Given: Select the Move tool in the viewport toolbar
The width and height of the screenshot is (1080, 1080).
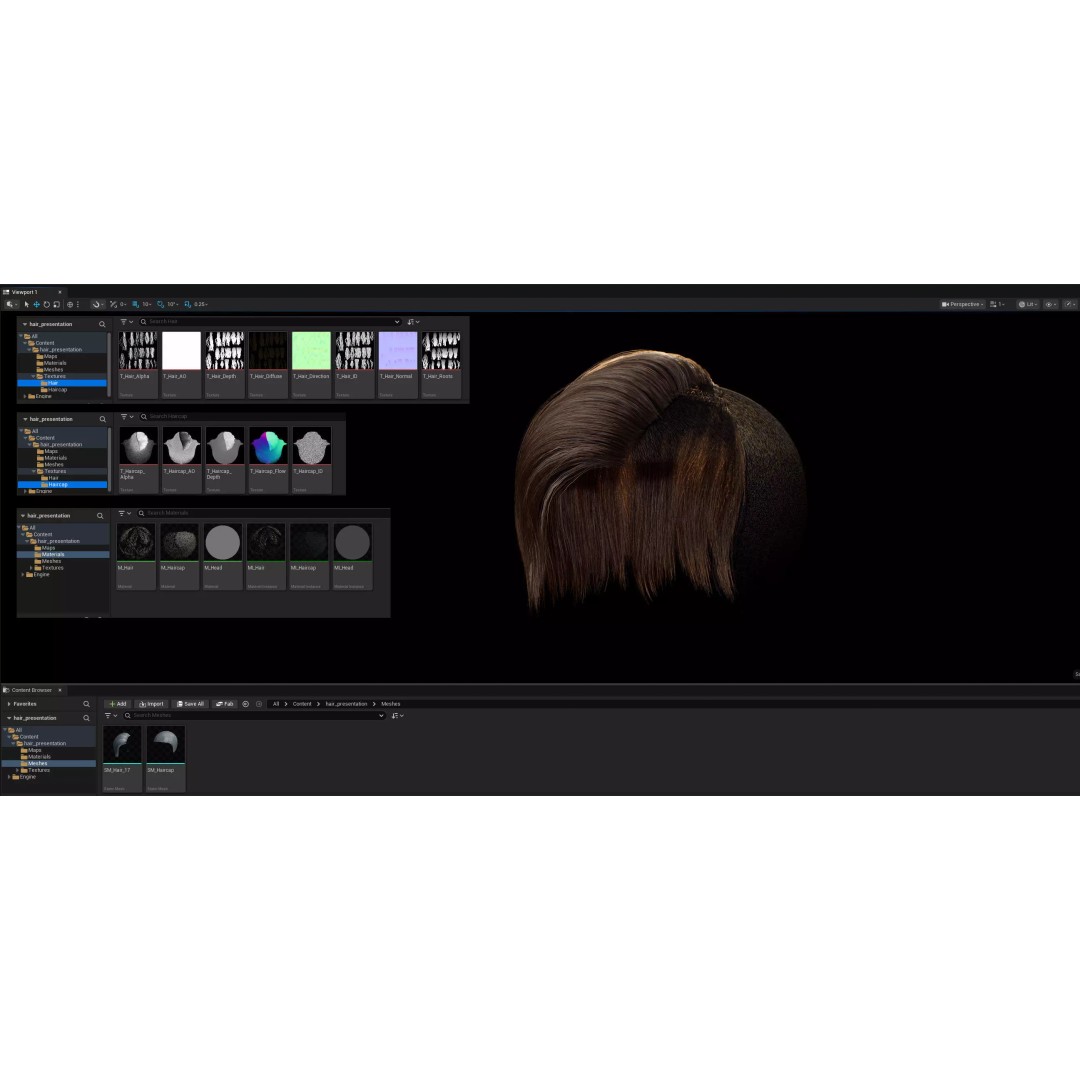Looking at the screenshot, I should tap(36, 304).
